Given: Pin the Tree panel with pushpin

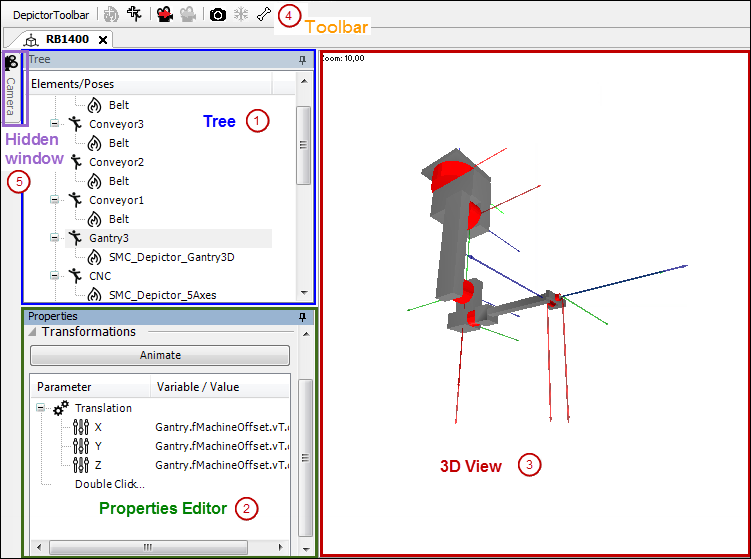Looking at the screenshot, I should click(x=302, y=61).
